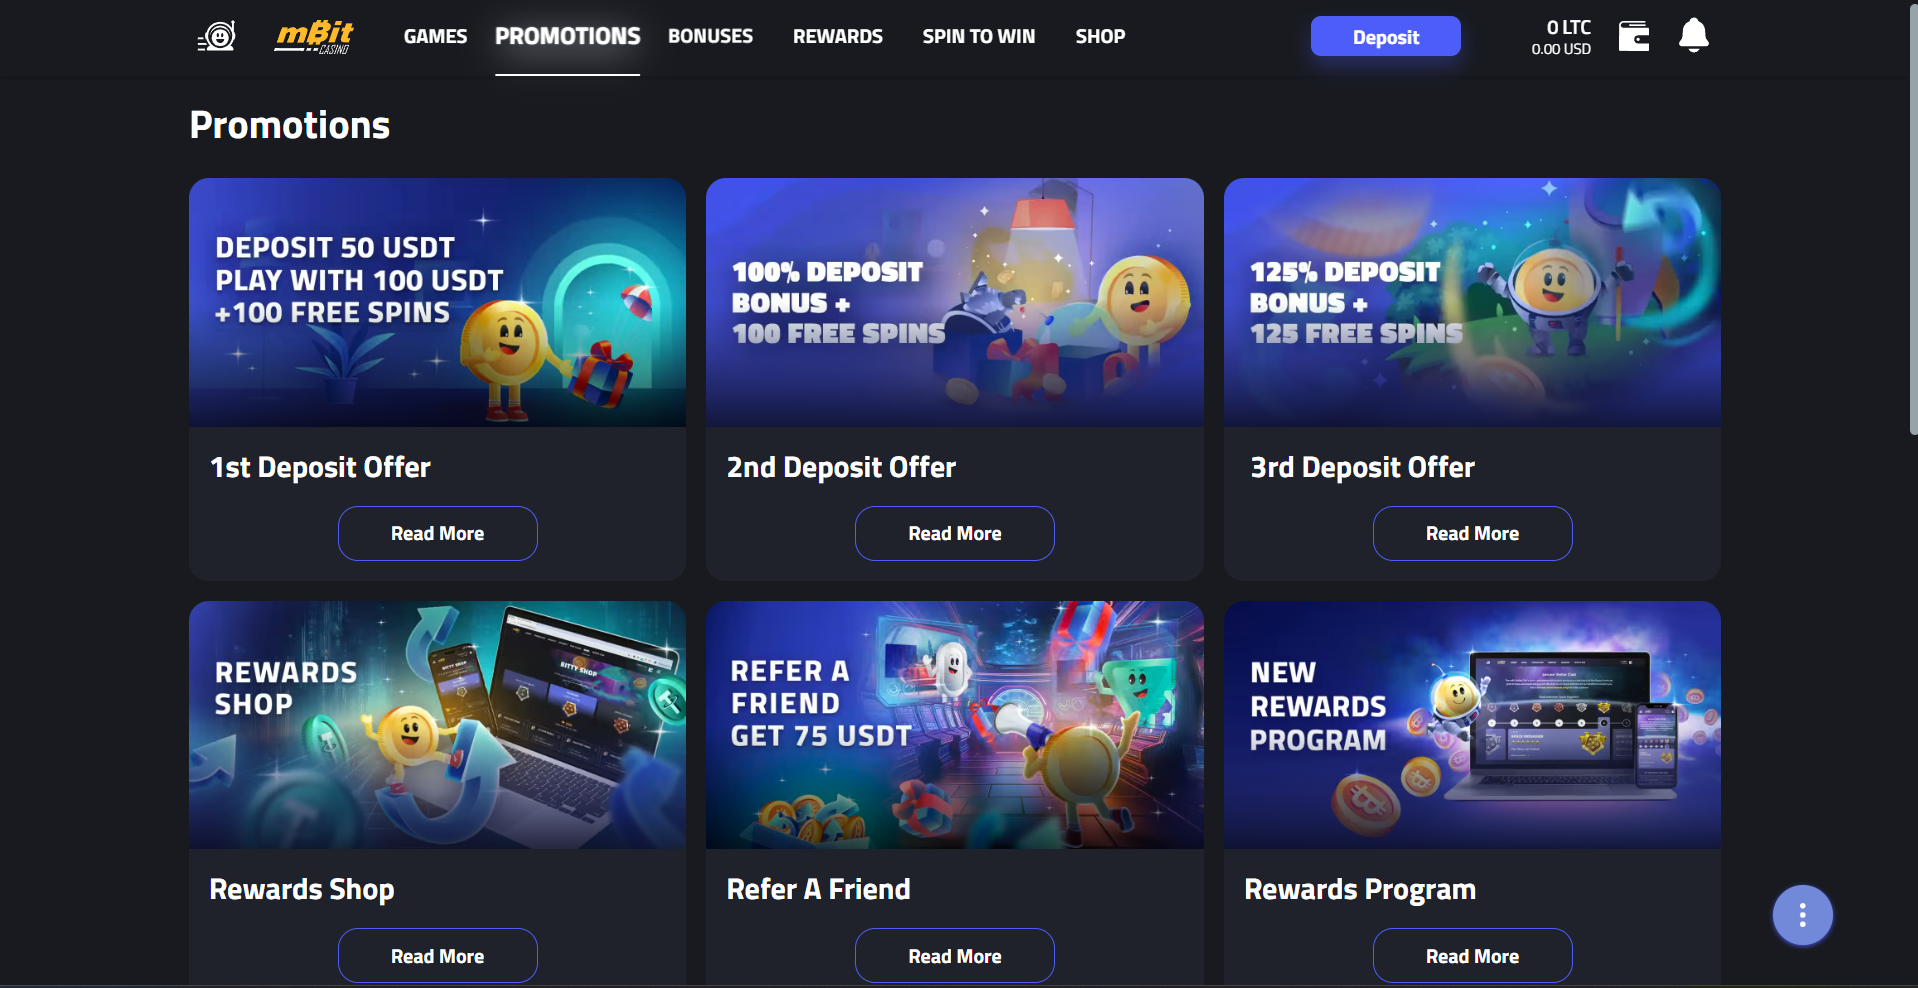
Task: Open the notifications bell icon
Action: [x=1693, y=36]
